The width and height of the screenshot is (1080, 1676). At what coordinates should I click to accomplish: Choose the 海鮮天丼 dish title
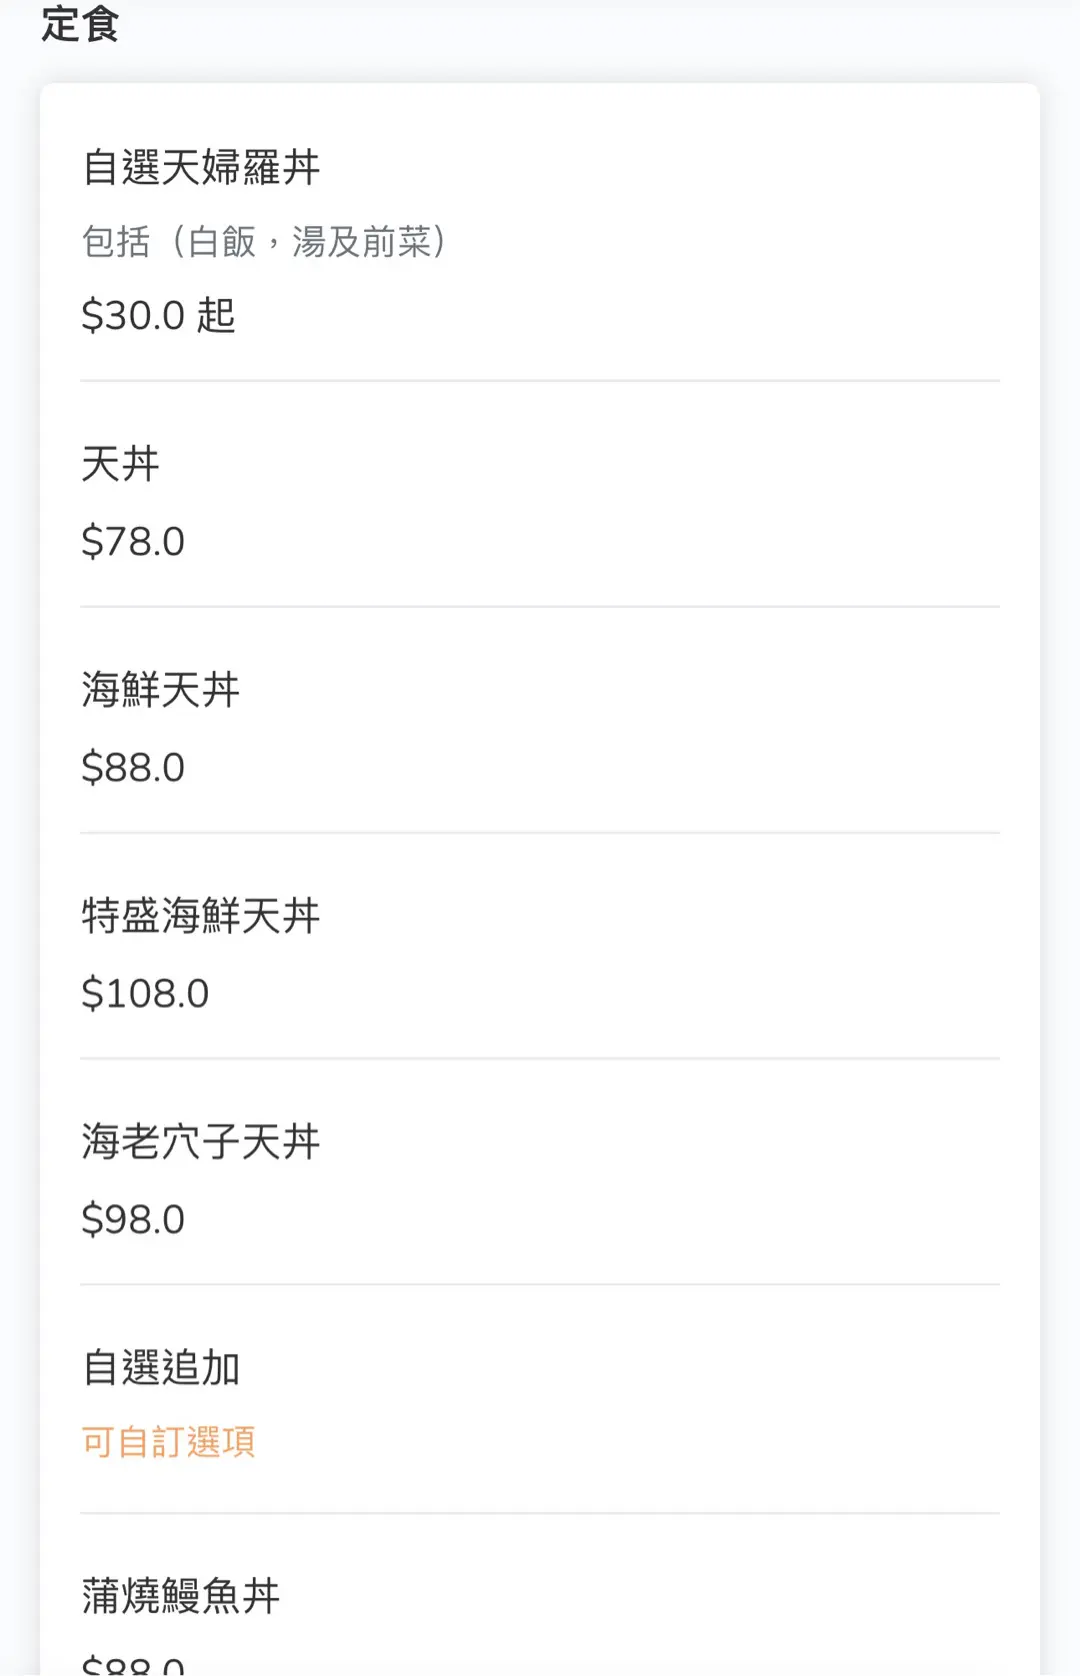160,690
